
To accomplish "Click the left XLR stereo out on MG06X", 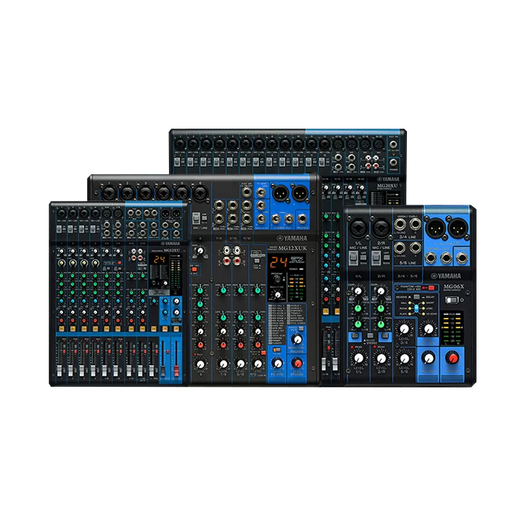I will point(435,228).
